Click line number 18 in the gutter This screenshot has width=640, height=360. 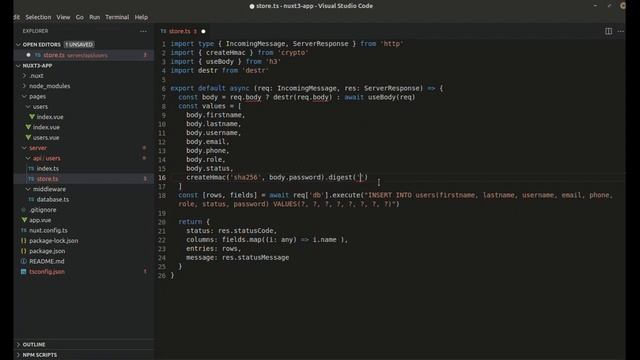point(162,196)
